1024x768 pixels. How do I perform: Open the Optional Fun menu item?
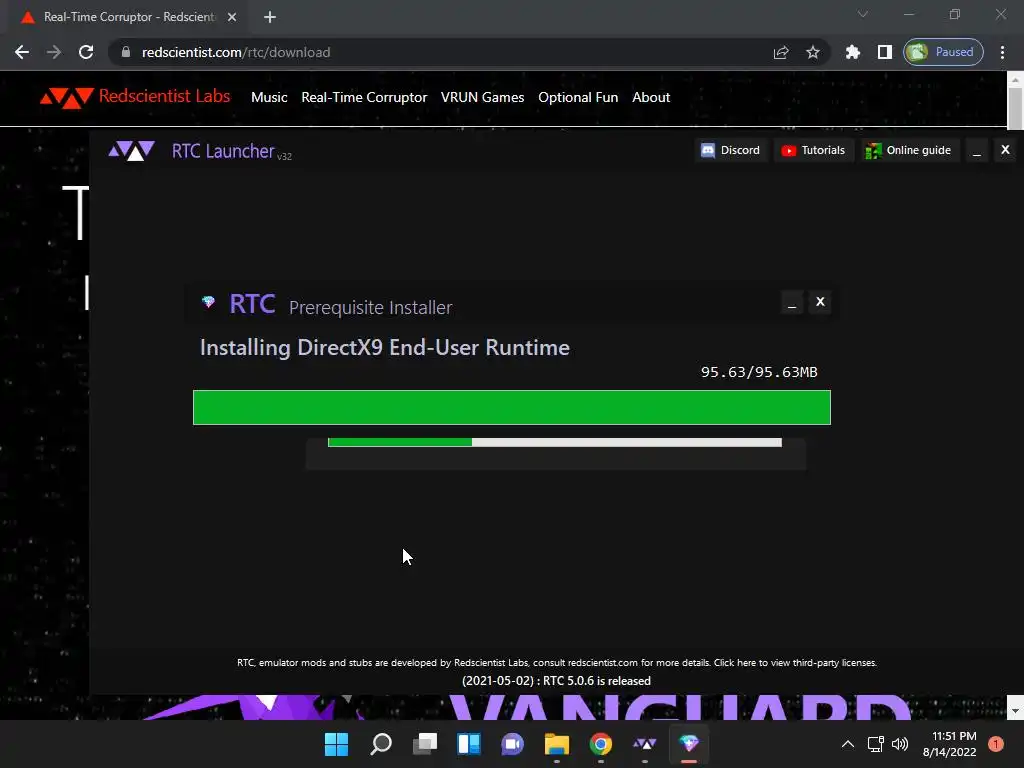[578, 97]
